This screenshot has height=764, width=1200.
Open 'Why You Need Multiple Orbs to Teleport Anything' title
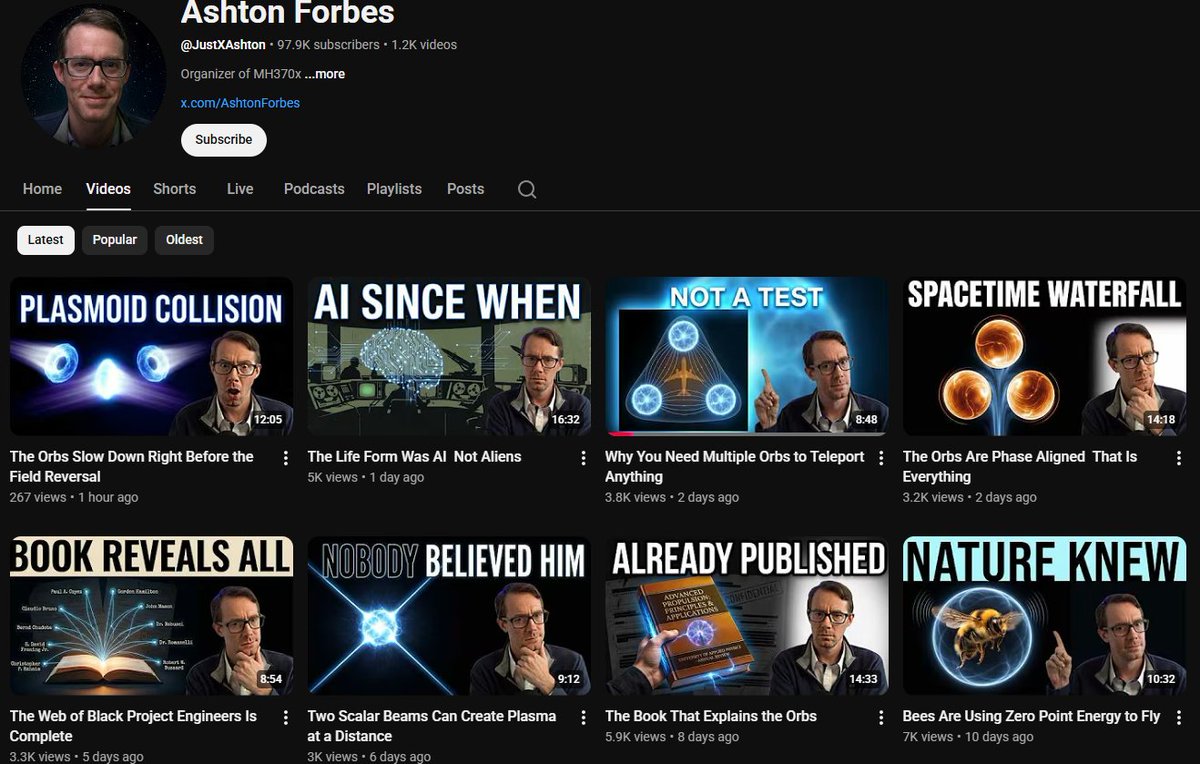[x=735, y=467]
